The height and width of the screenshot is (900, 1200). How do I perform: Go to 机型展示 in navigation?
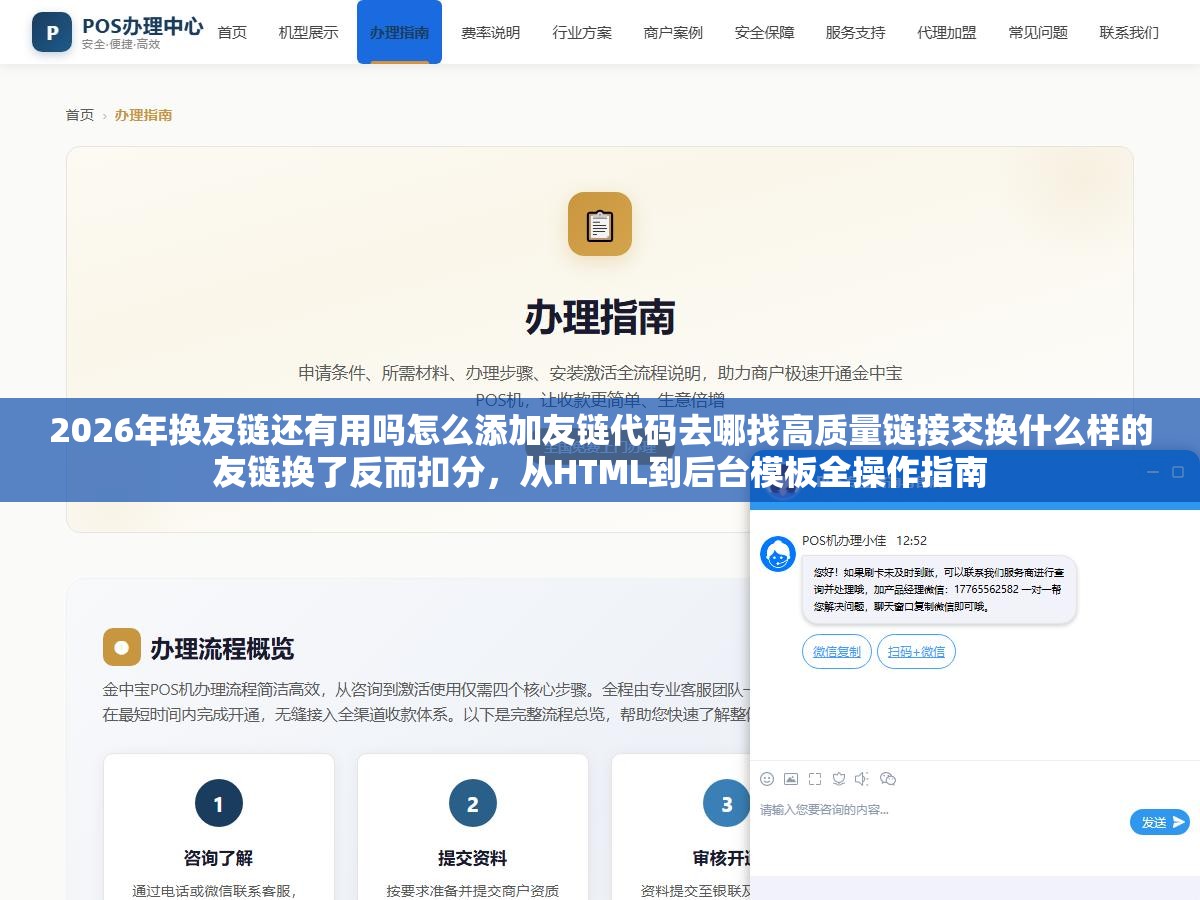pos(308,32)
